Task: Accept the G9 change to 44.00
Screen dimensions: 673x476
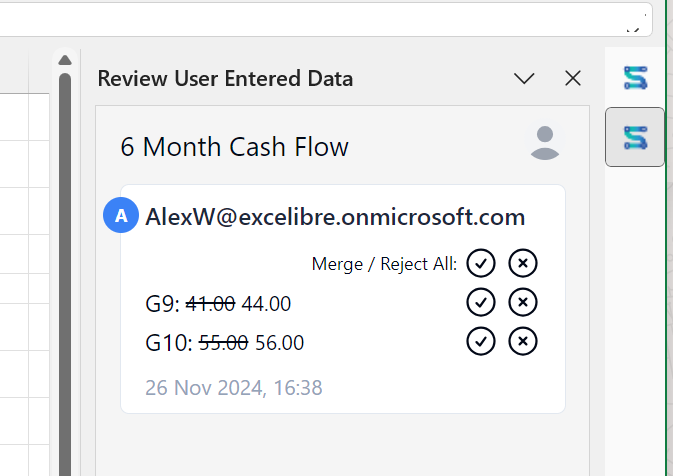Action: pos(481,302)
